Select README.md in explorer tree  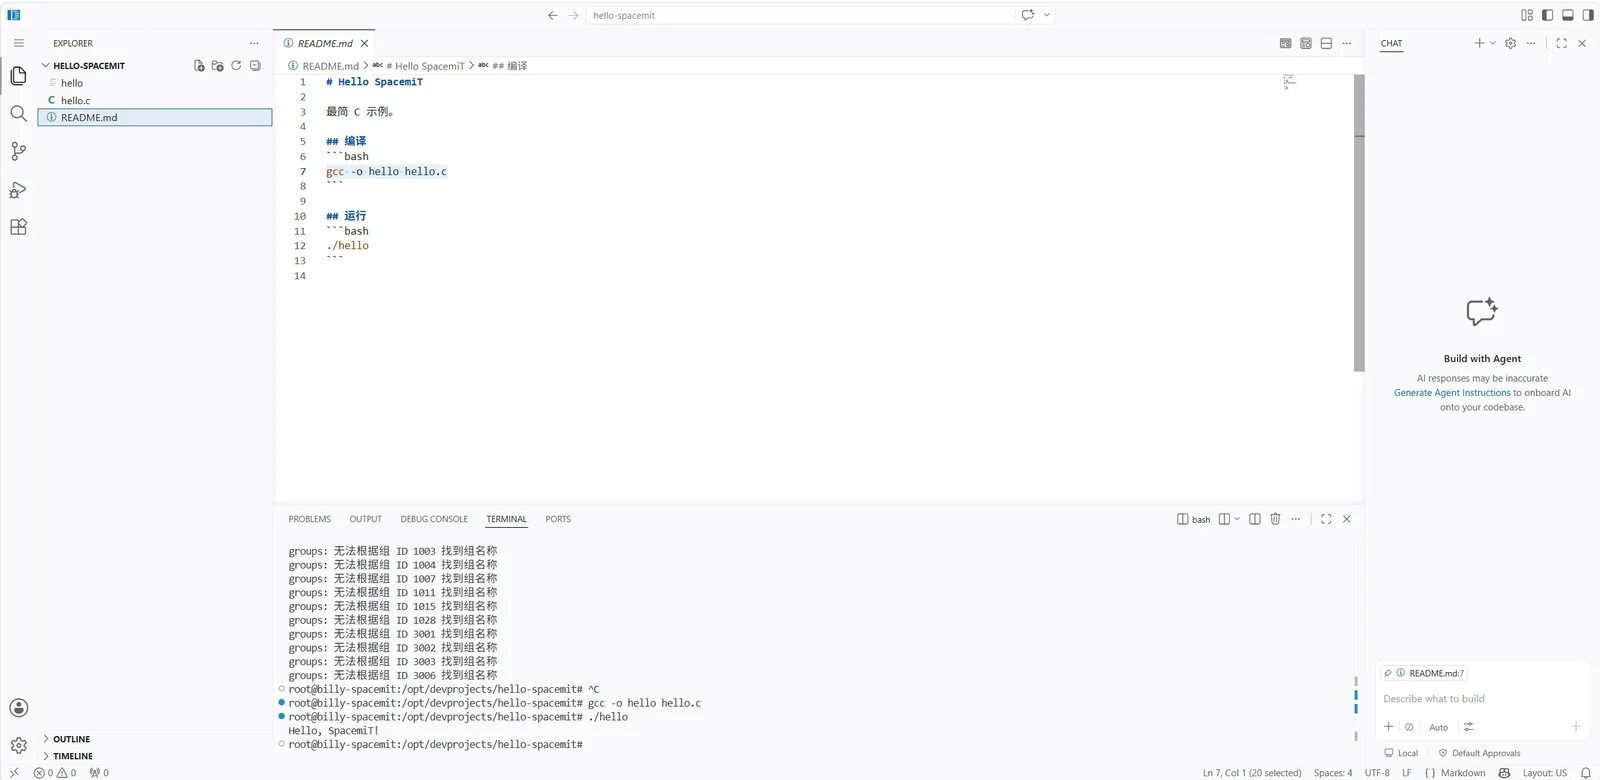[x=155, y=117]
